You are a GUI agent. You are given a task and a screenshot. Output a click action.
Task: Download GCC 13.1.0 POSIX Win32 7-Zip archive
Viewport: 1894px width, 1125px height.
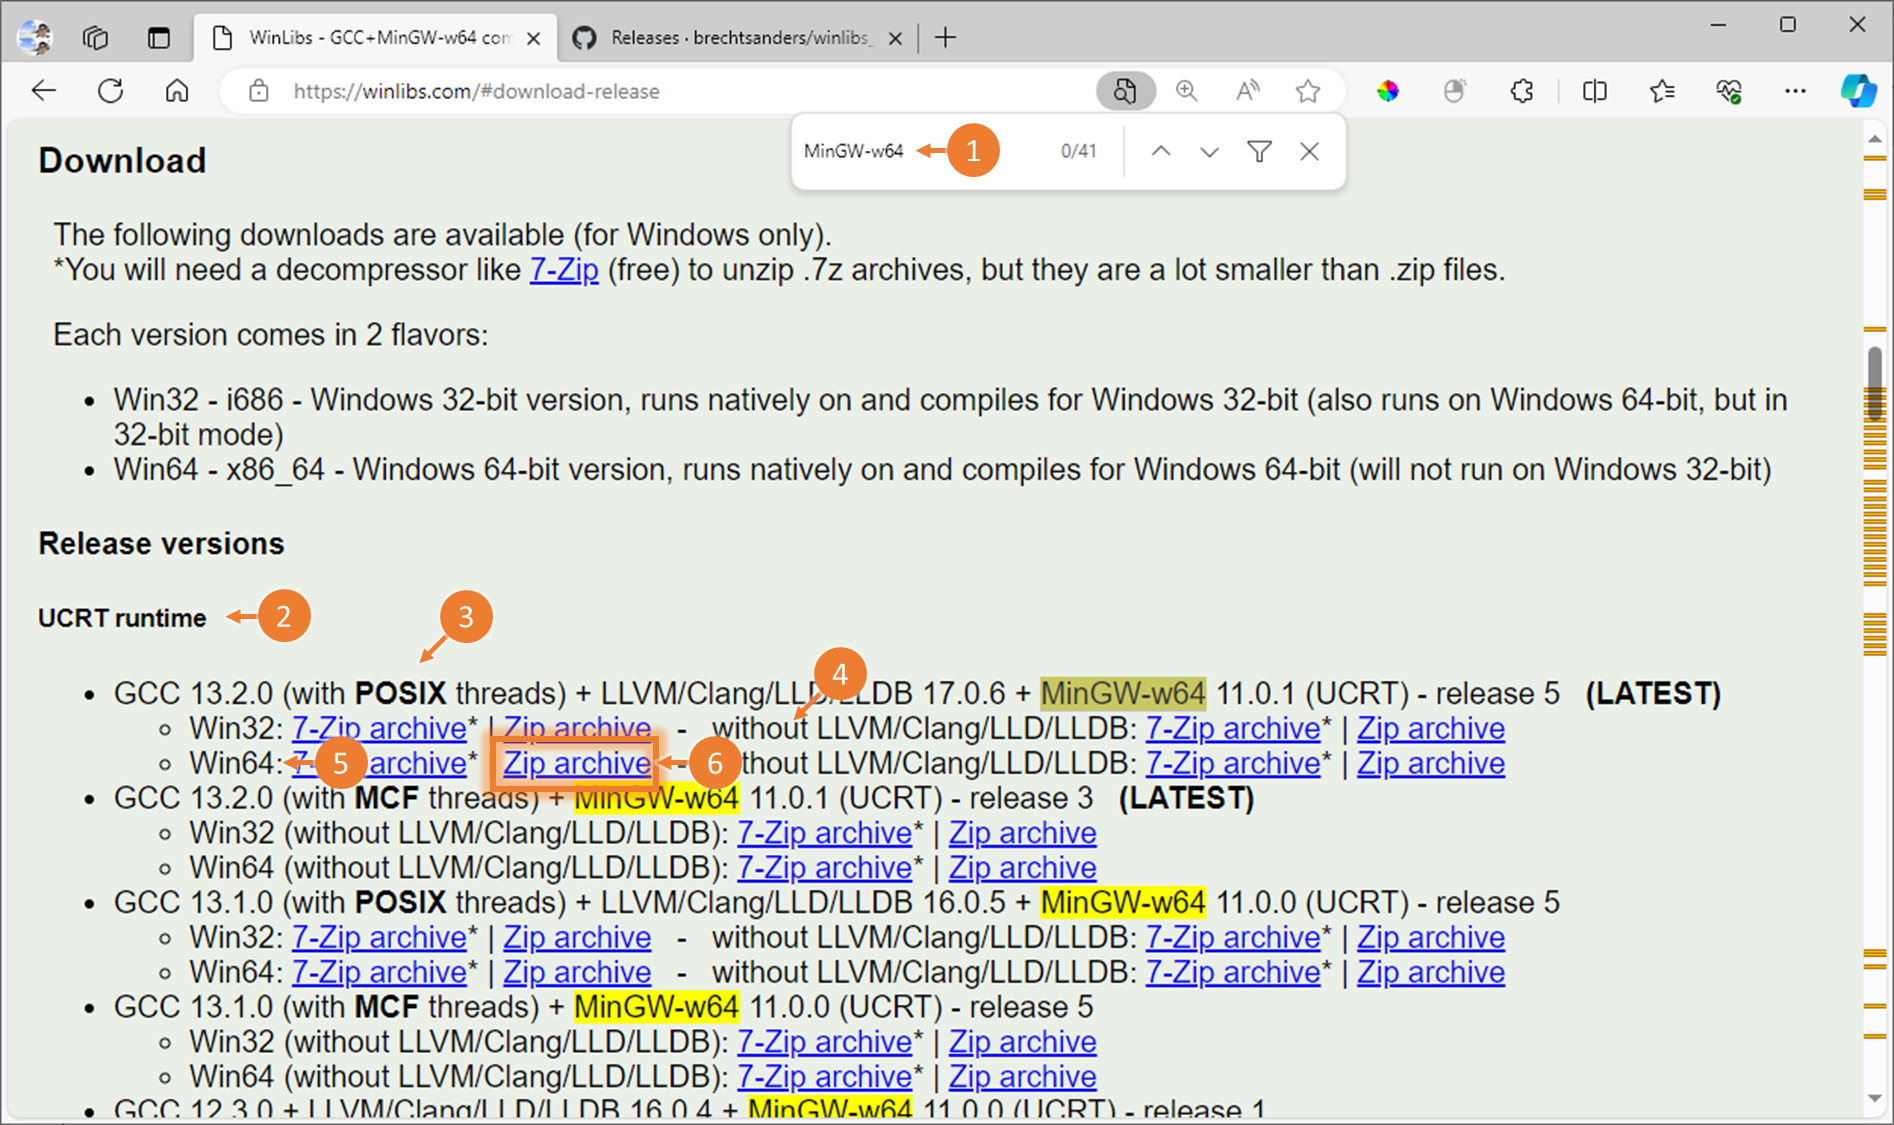tap(379, 937)
